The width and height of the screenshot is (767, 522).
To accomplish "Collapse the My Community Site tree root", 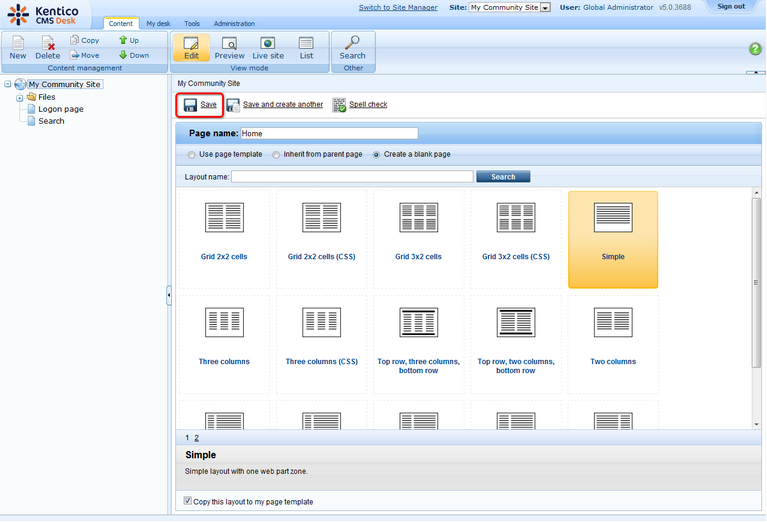I will click(x=8, y=84).
